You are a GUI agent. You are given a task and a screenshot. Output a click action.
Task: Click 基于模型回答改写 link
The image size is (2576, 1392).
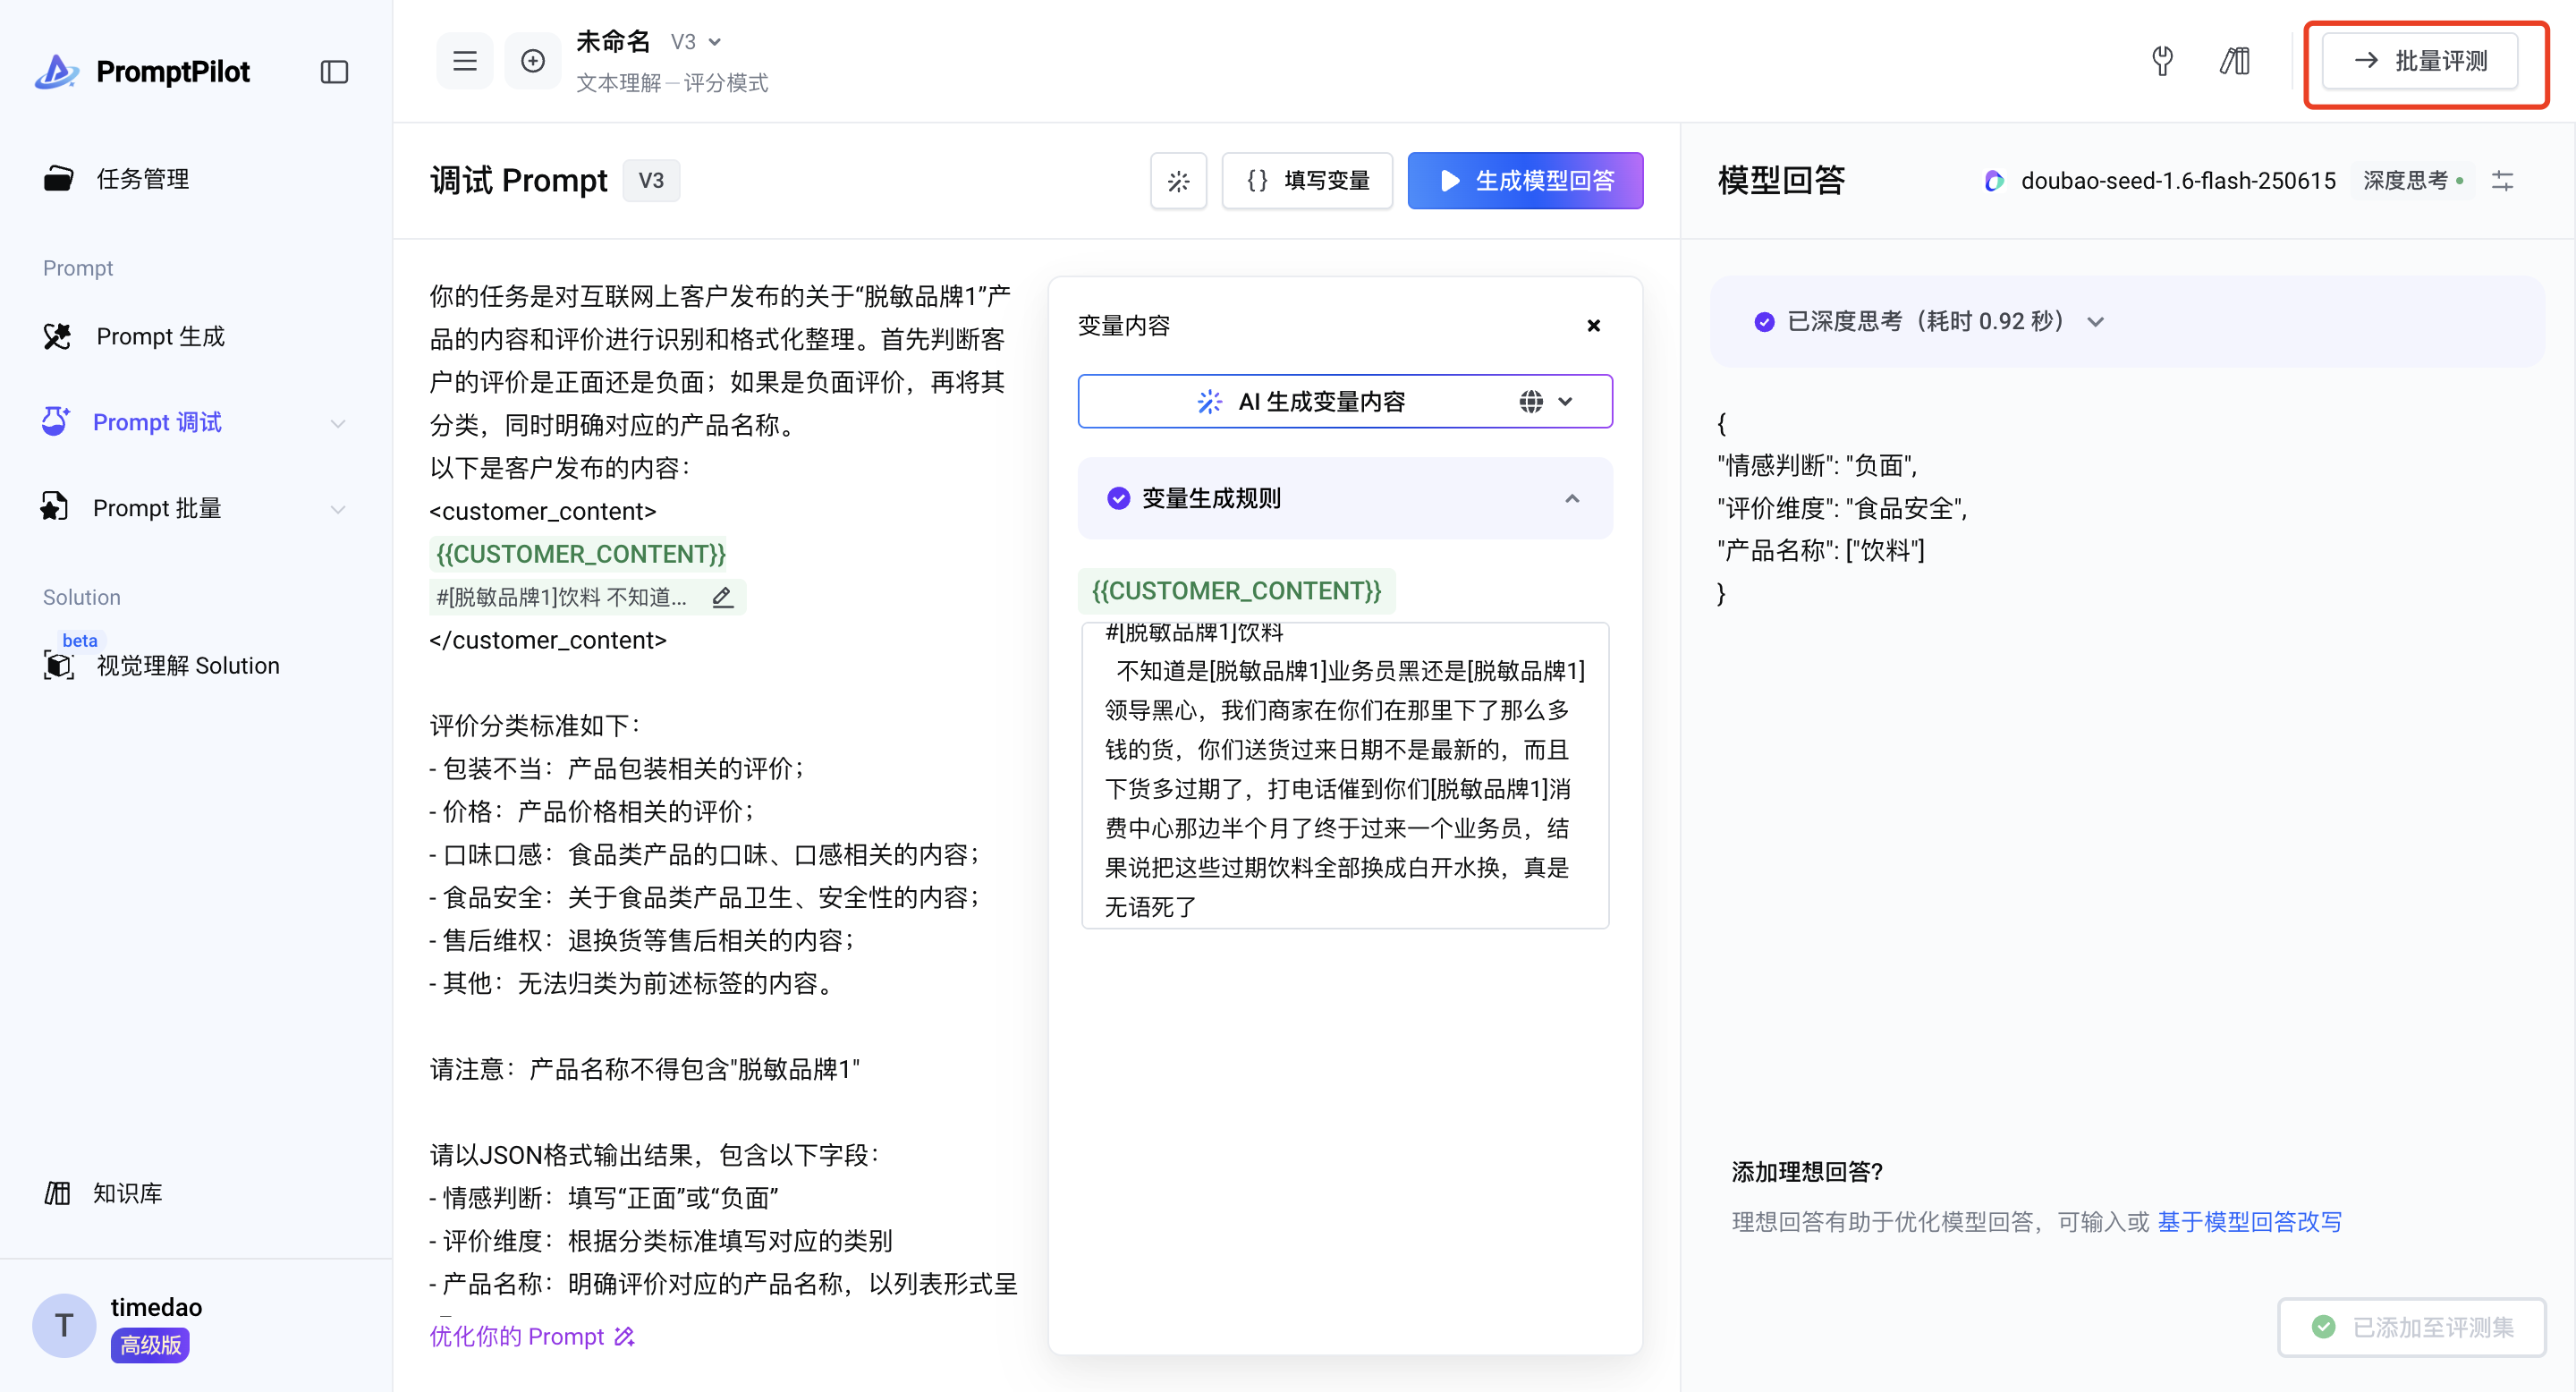click(x=2249, y=1221)
